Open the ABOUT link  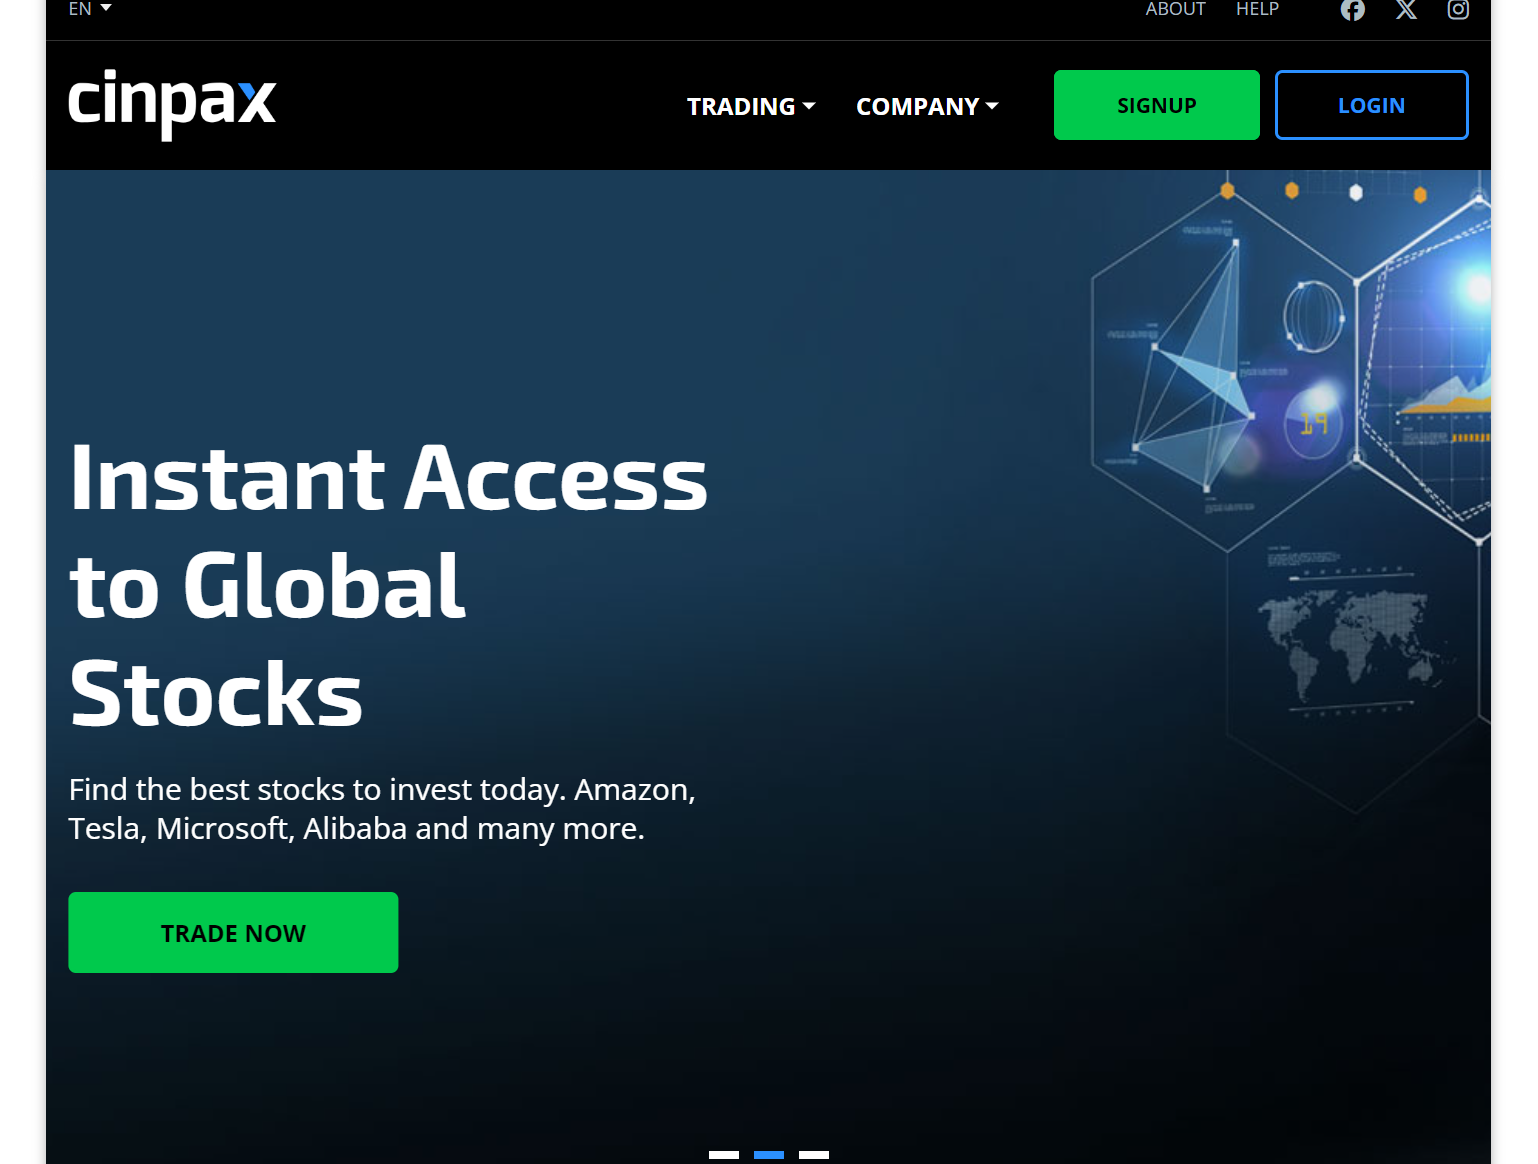1175,9
